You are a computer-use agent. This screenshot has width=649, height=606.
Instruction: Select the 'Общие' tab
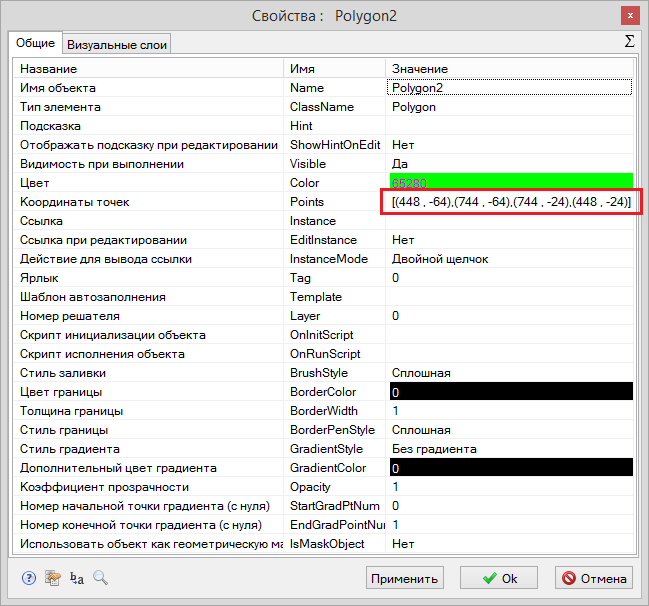point(35,43)
